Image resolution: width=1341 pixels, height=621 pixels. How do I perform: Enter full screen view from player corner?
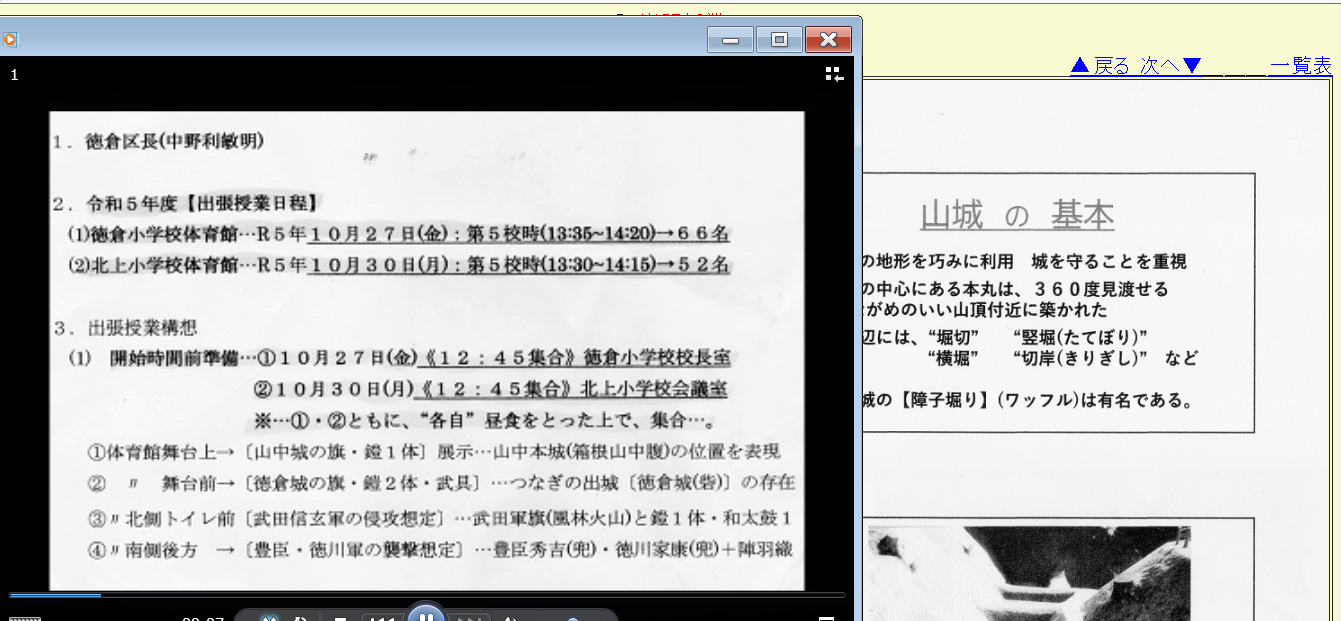click(x=826, y=619)
